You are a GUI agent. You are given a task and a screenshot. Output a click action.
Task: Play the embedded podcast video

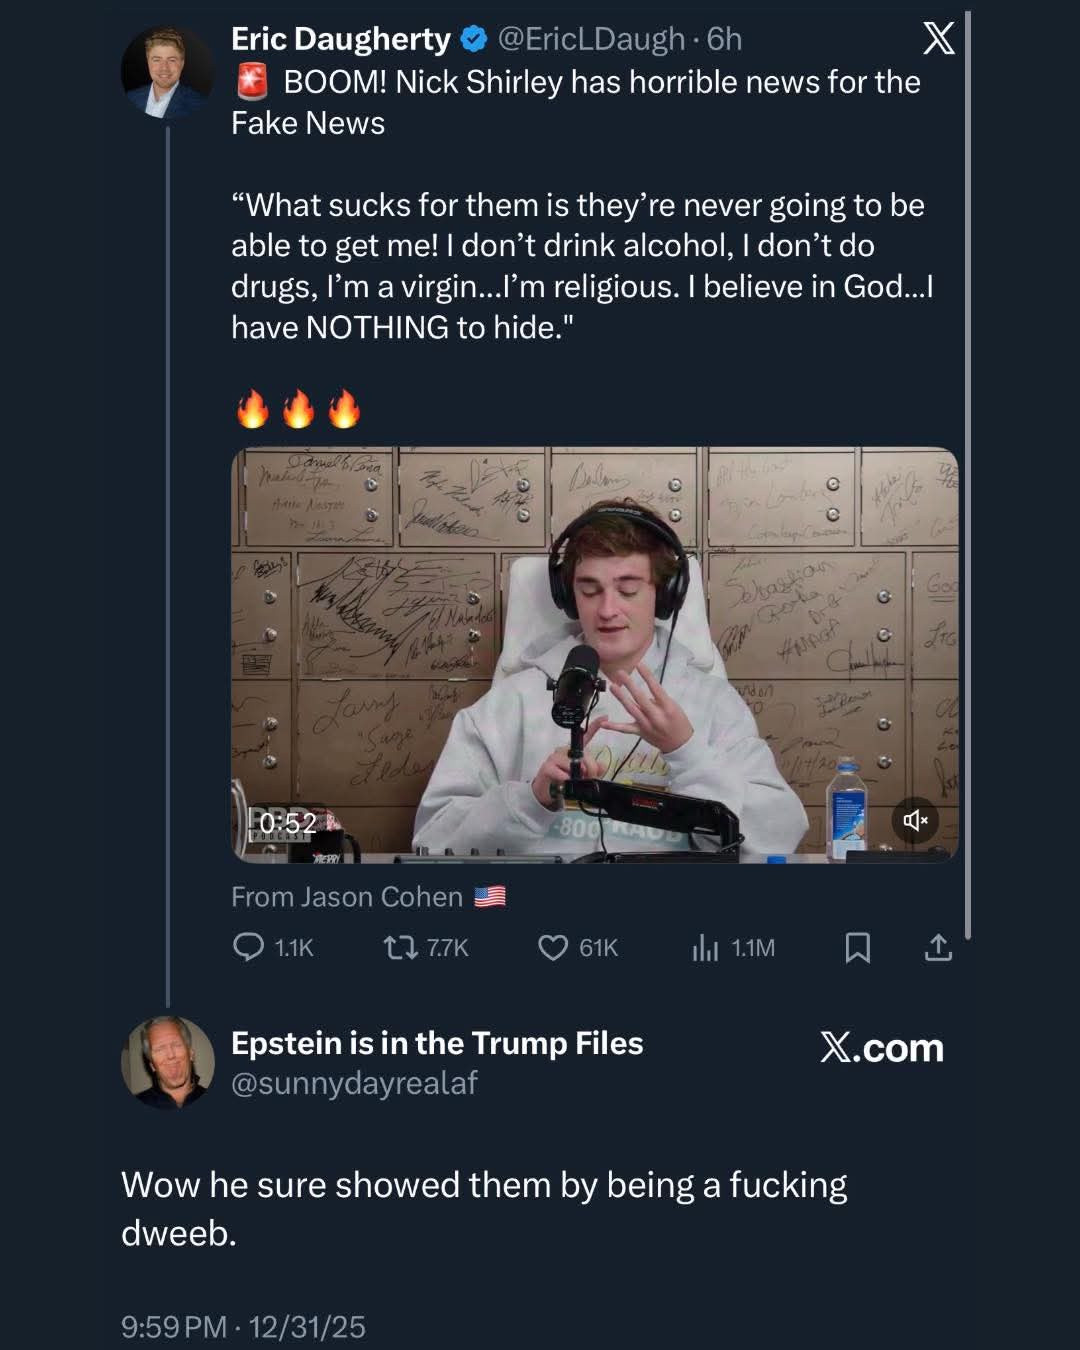(594, 654)
